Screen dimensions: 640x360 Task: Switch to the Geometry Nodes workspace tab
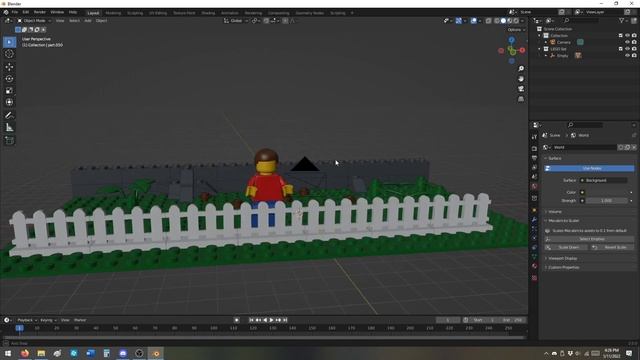click(309, 13)
